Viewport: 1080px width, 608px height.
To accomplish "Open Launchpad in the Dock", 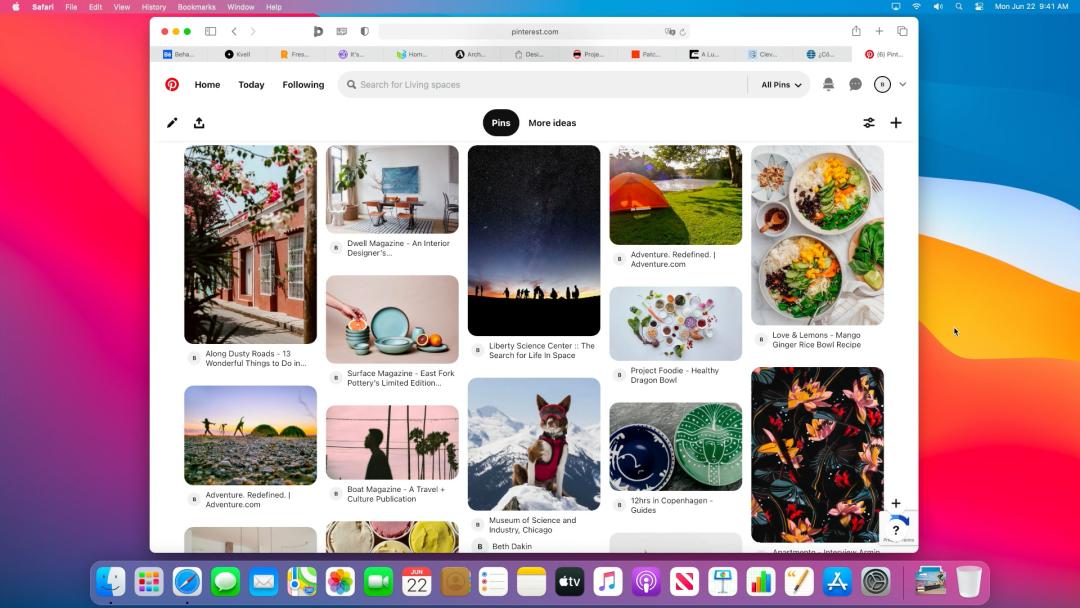I will (x=149, y=582).
